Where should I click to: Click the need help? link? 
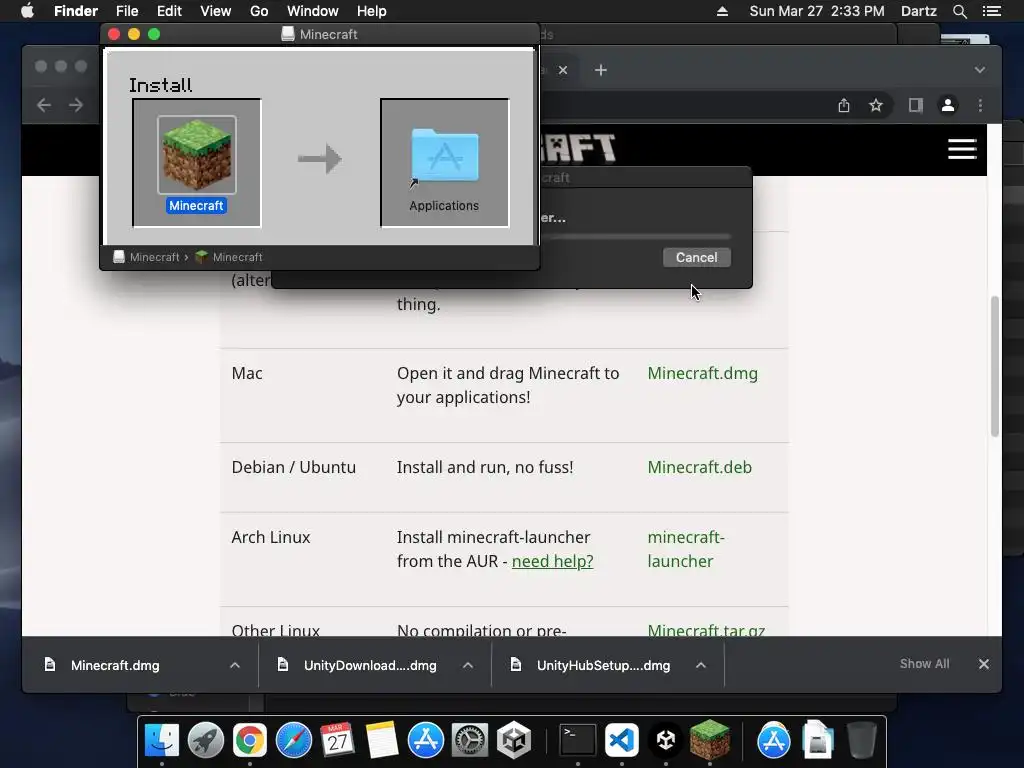coord(552,561)
